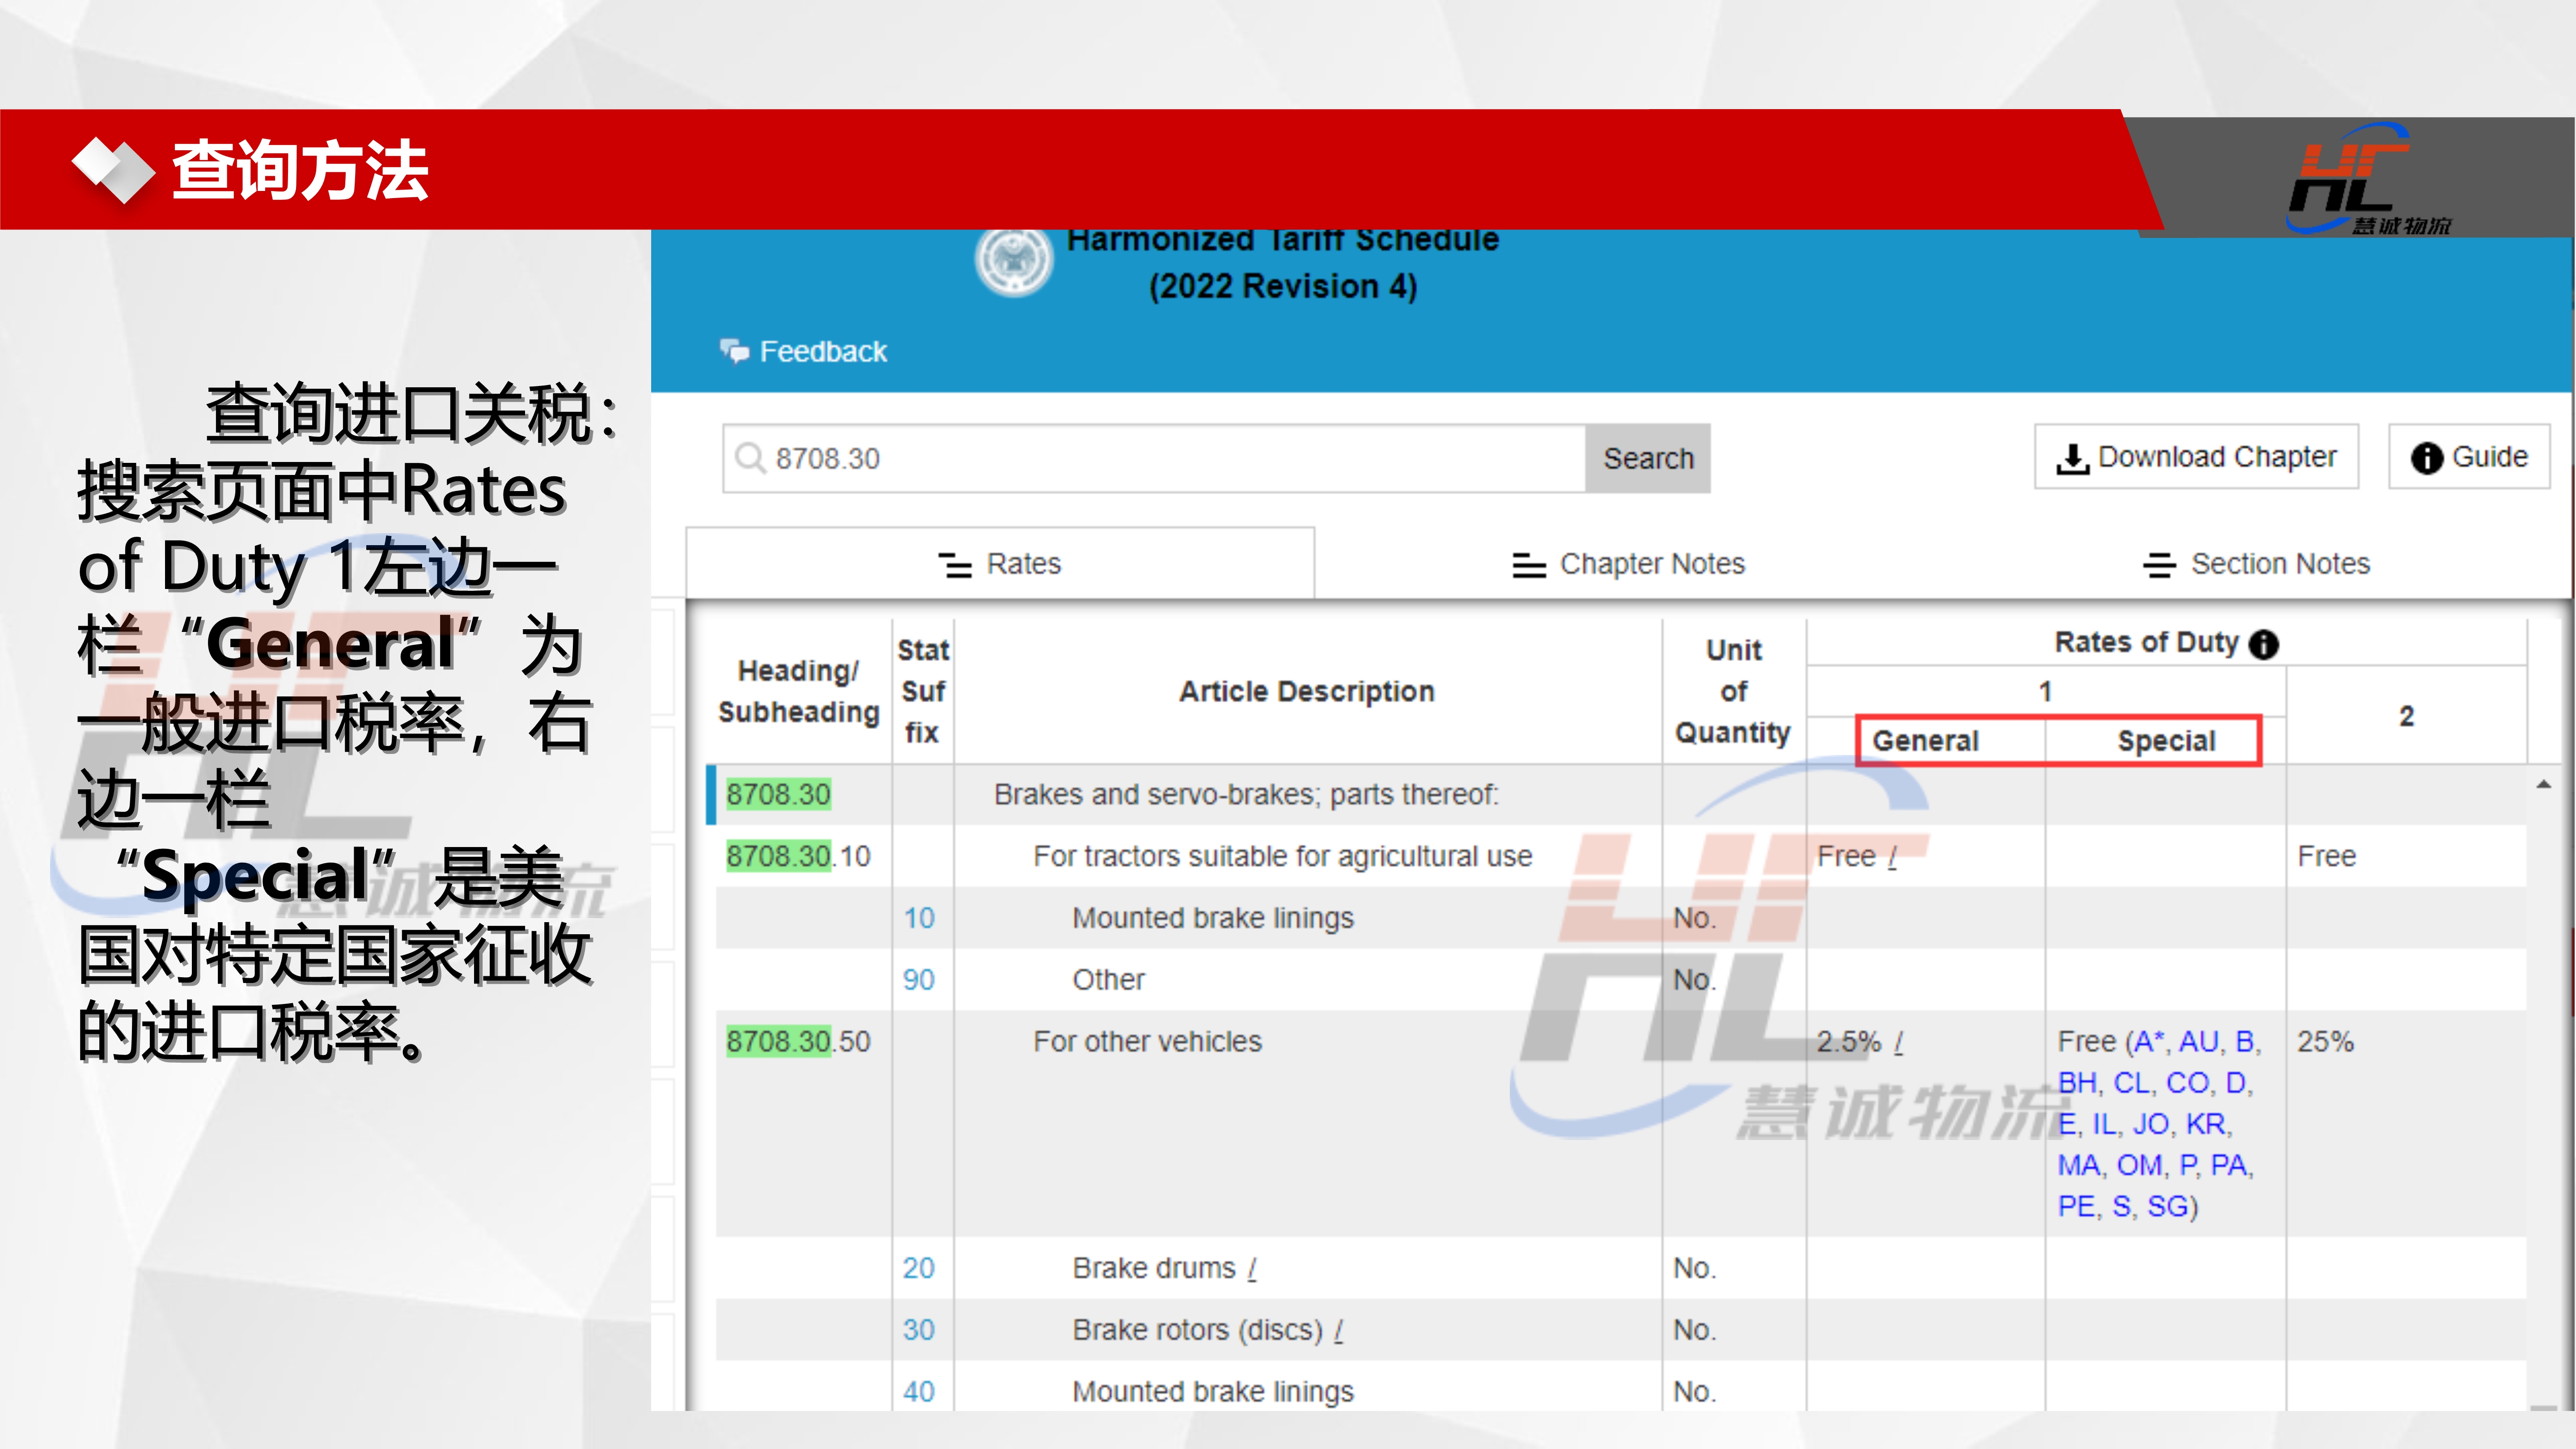Screen dimensions: 2576x1449
Task: Click the magnifier icon in search box
Action: (x=750, y=458)
